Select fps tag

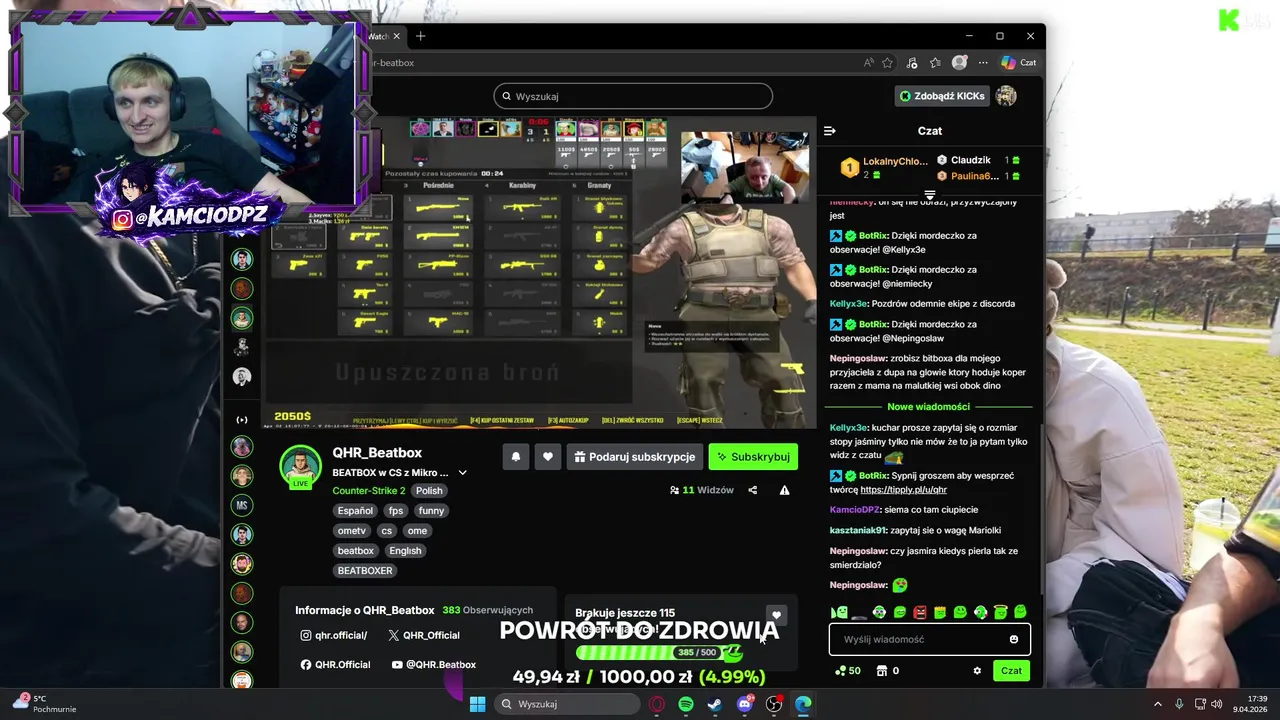click(x=396, y=511)
